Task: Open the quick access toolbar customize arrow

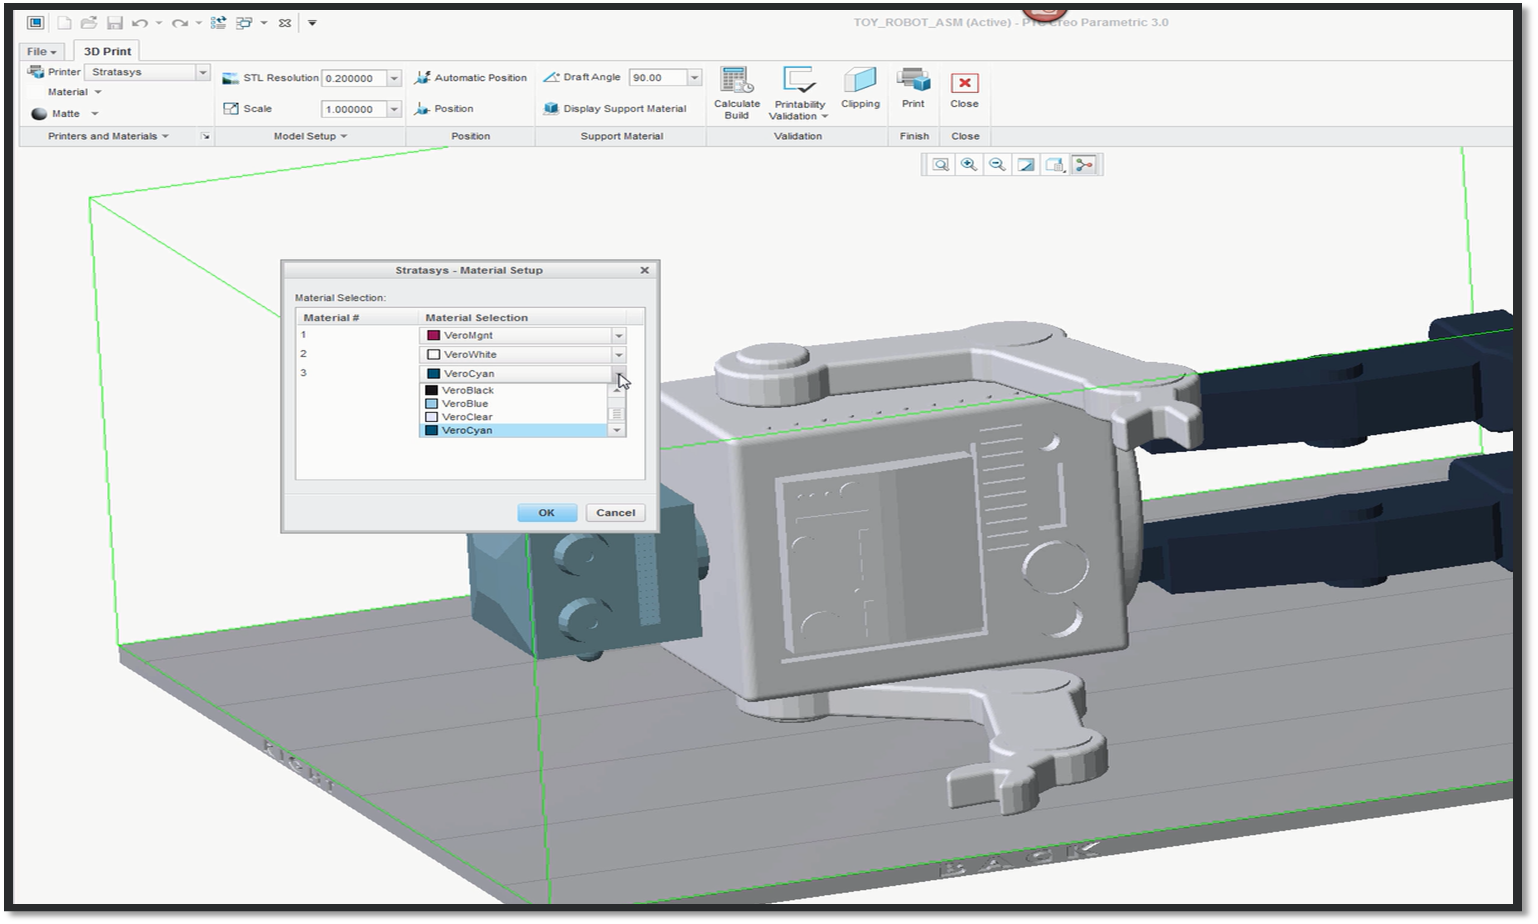Action: 312,22
